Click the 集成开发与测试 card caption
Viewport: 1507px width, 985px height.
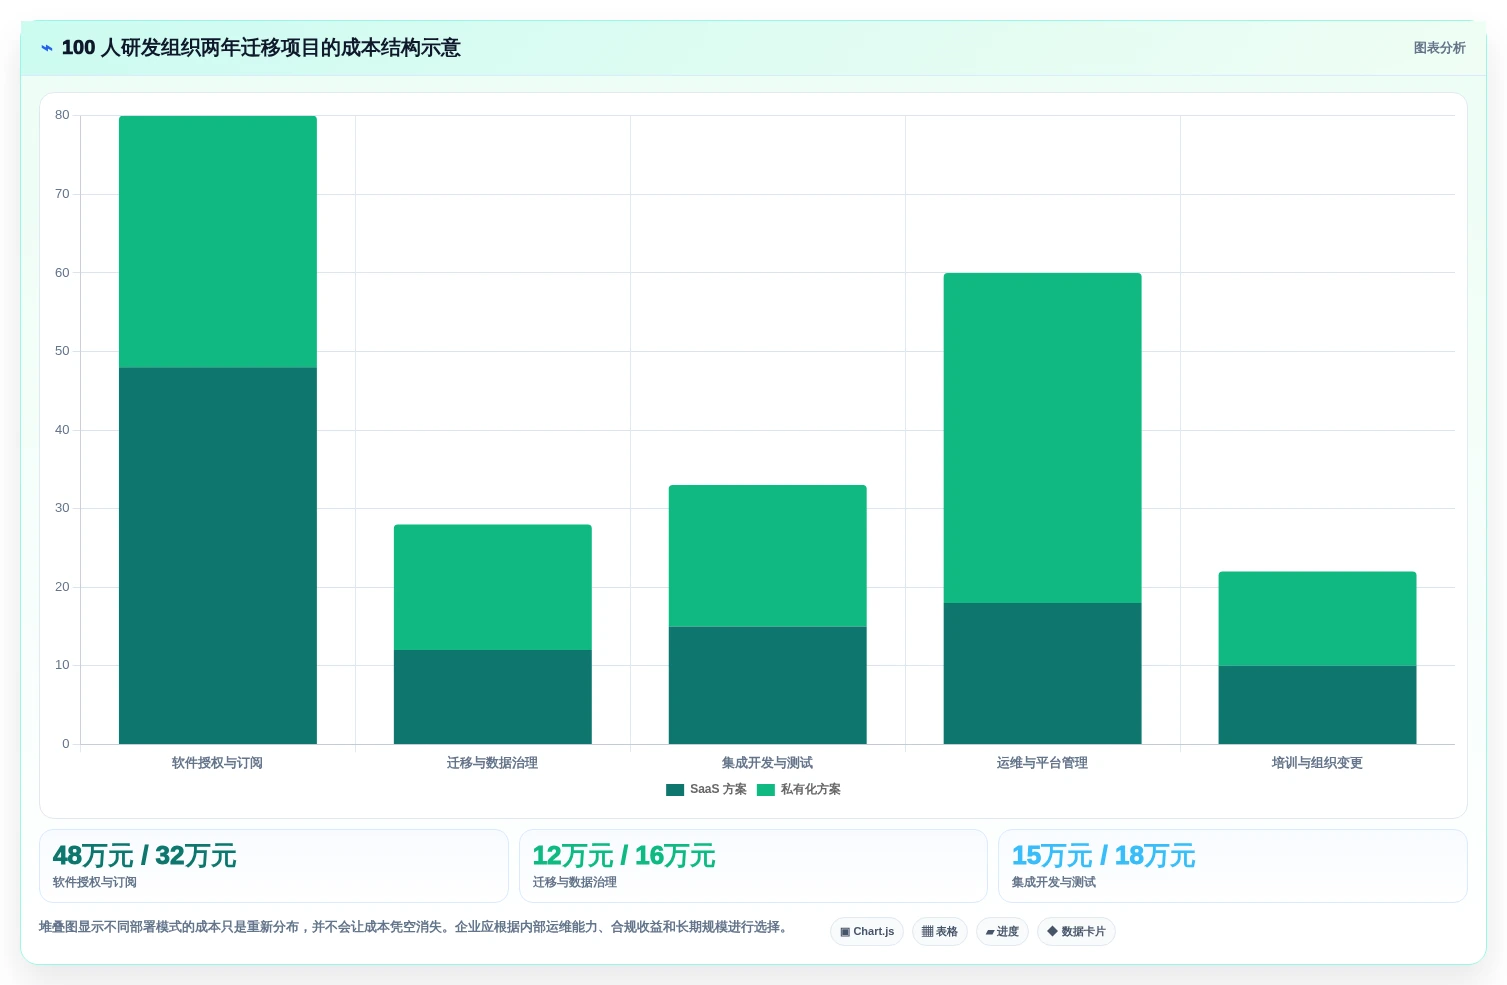coord(1054,882)
